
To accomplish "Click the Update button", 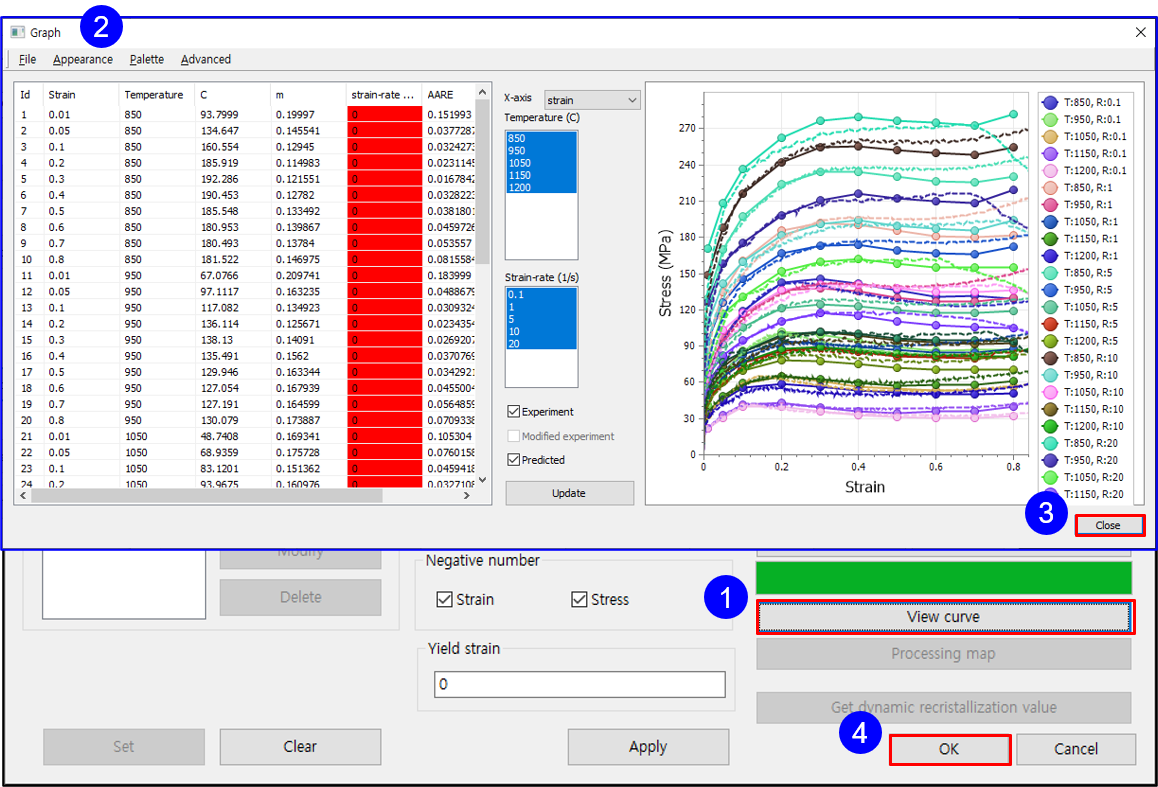I will point(569,493).
